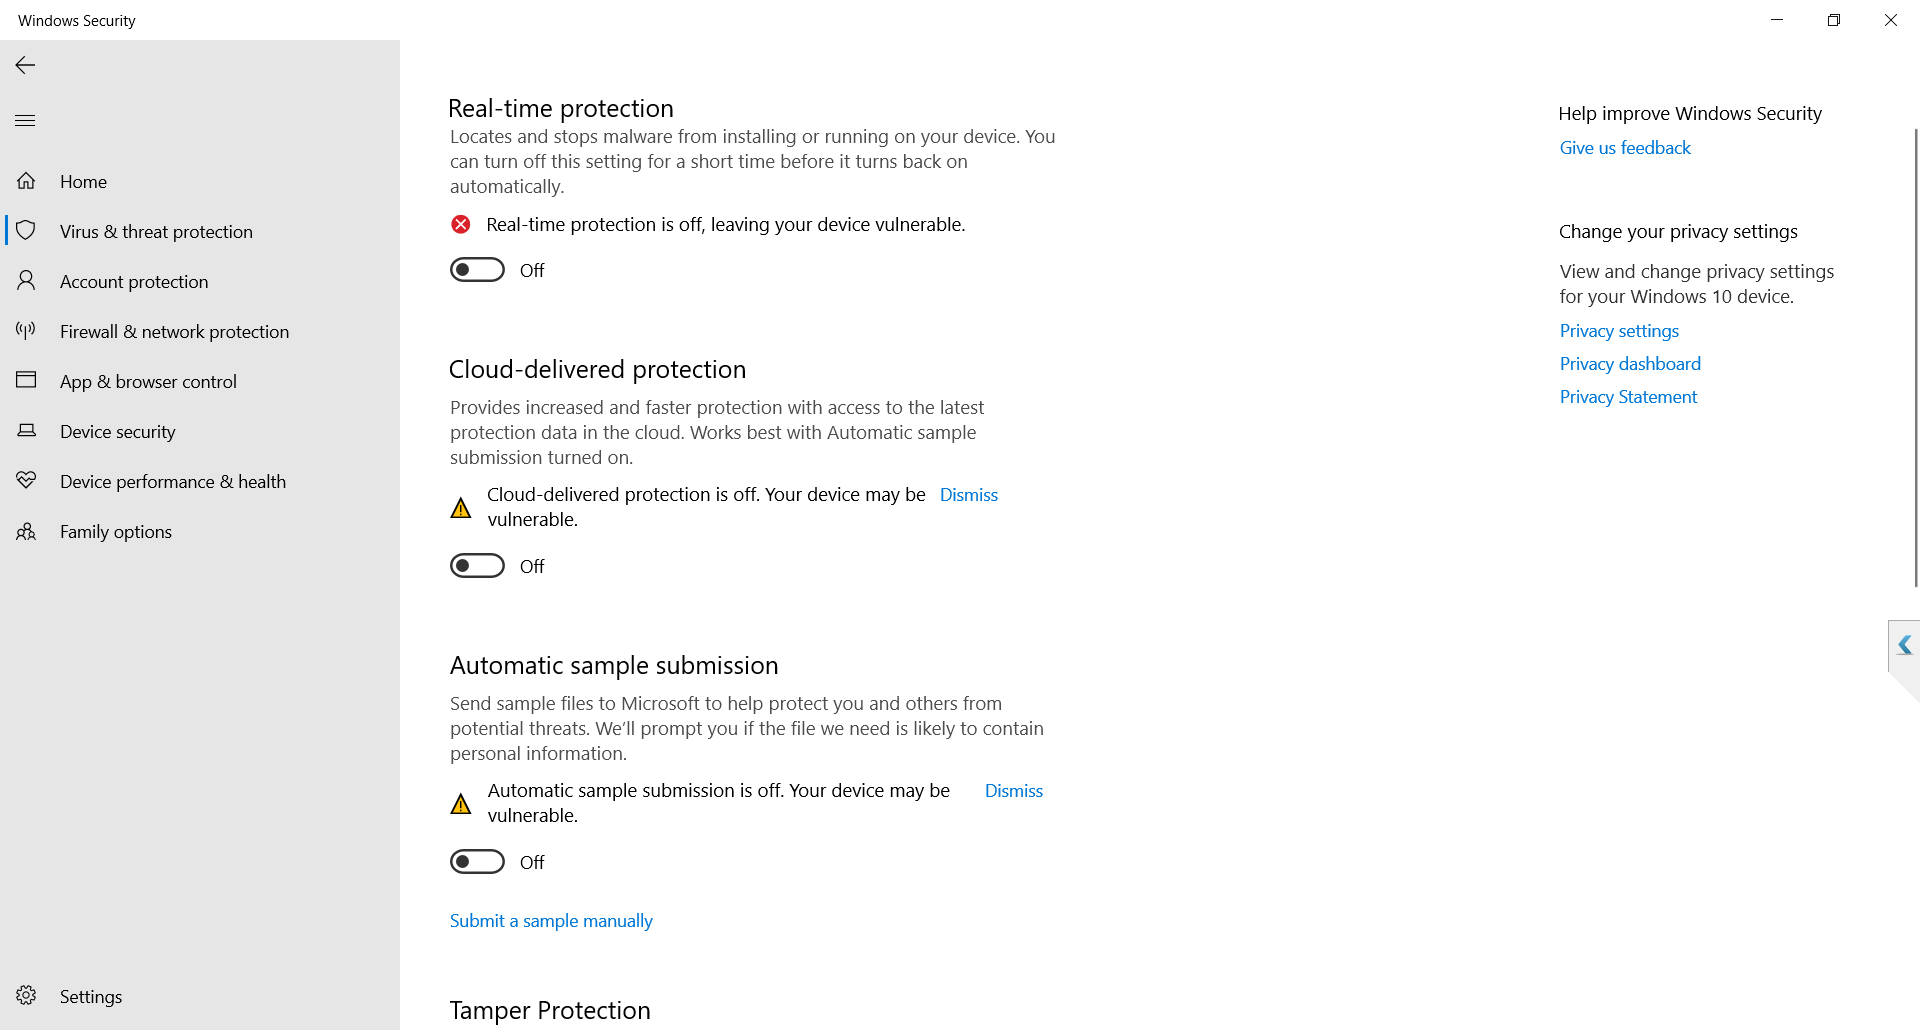Screen dimensions: 1920x1030
Task: Dismiss the Automatic sample submission warning
Action: [x=1013, y=791]
